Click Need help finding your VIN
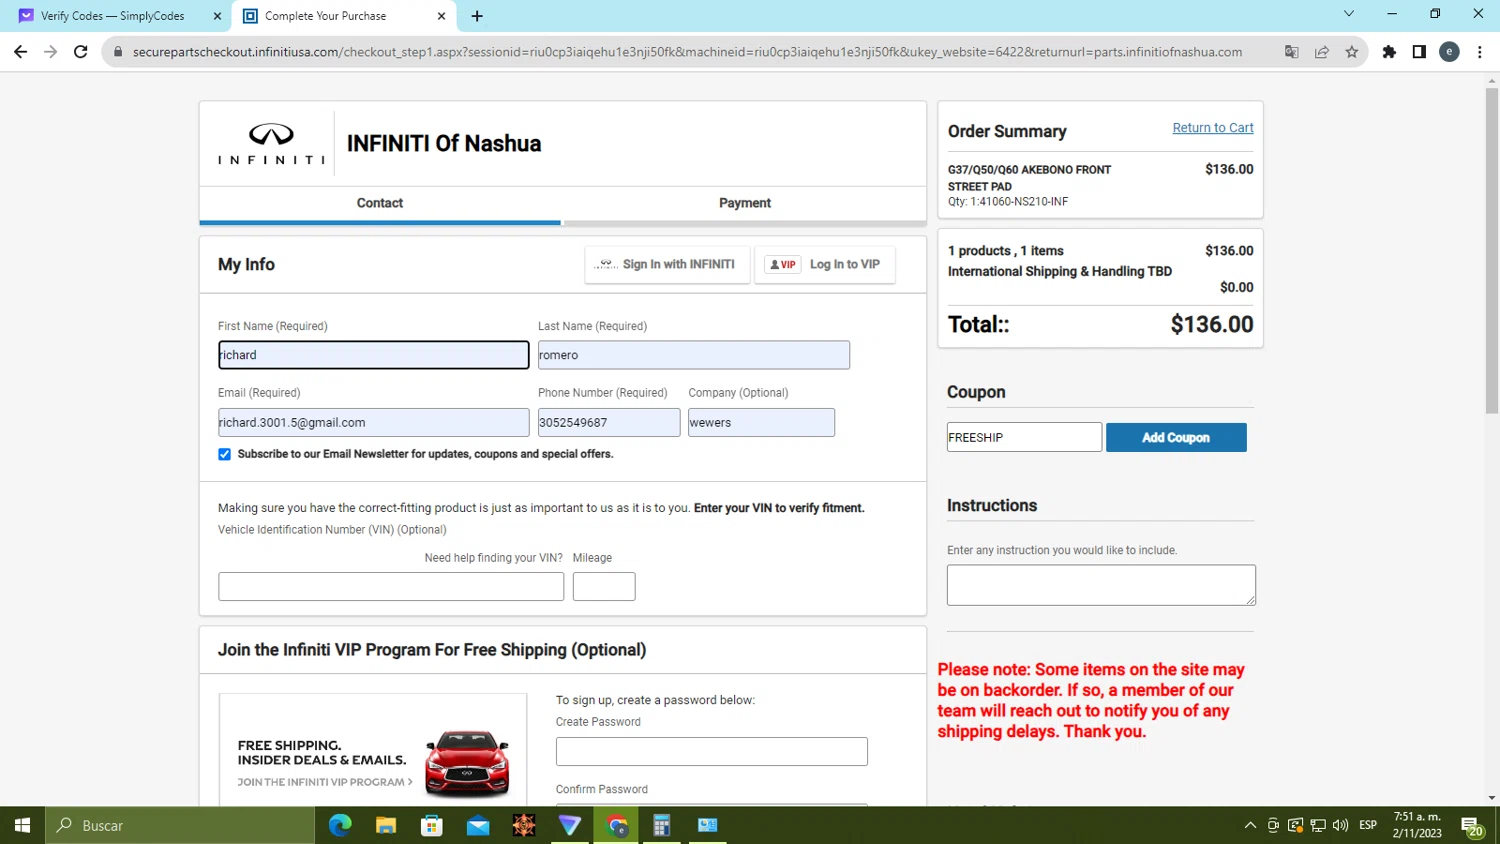Viewport: 1500px width, 844px height. coord(493,558)
